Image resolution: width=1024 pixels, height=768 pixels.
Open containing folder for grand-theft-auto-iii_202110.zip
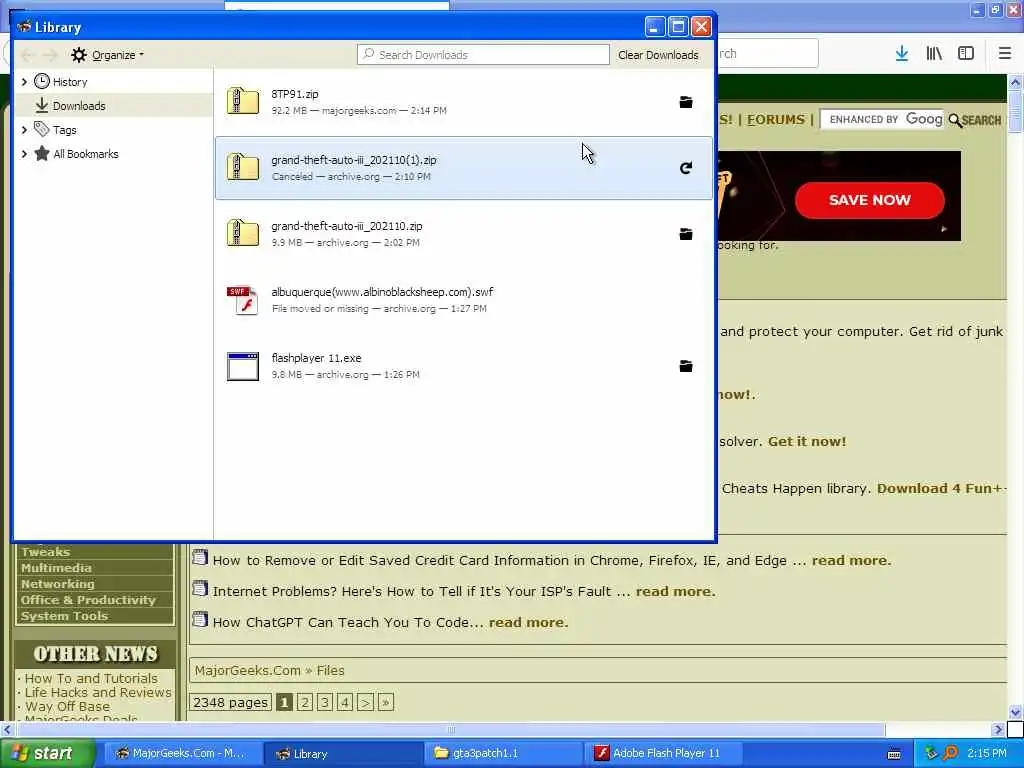pos(686,234)
